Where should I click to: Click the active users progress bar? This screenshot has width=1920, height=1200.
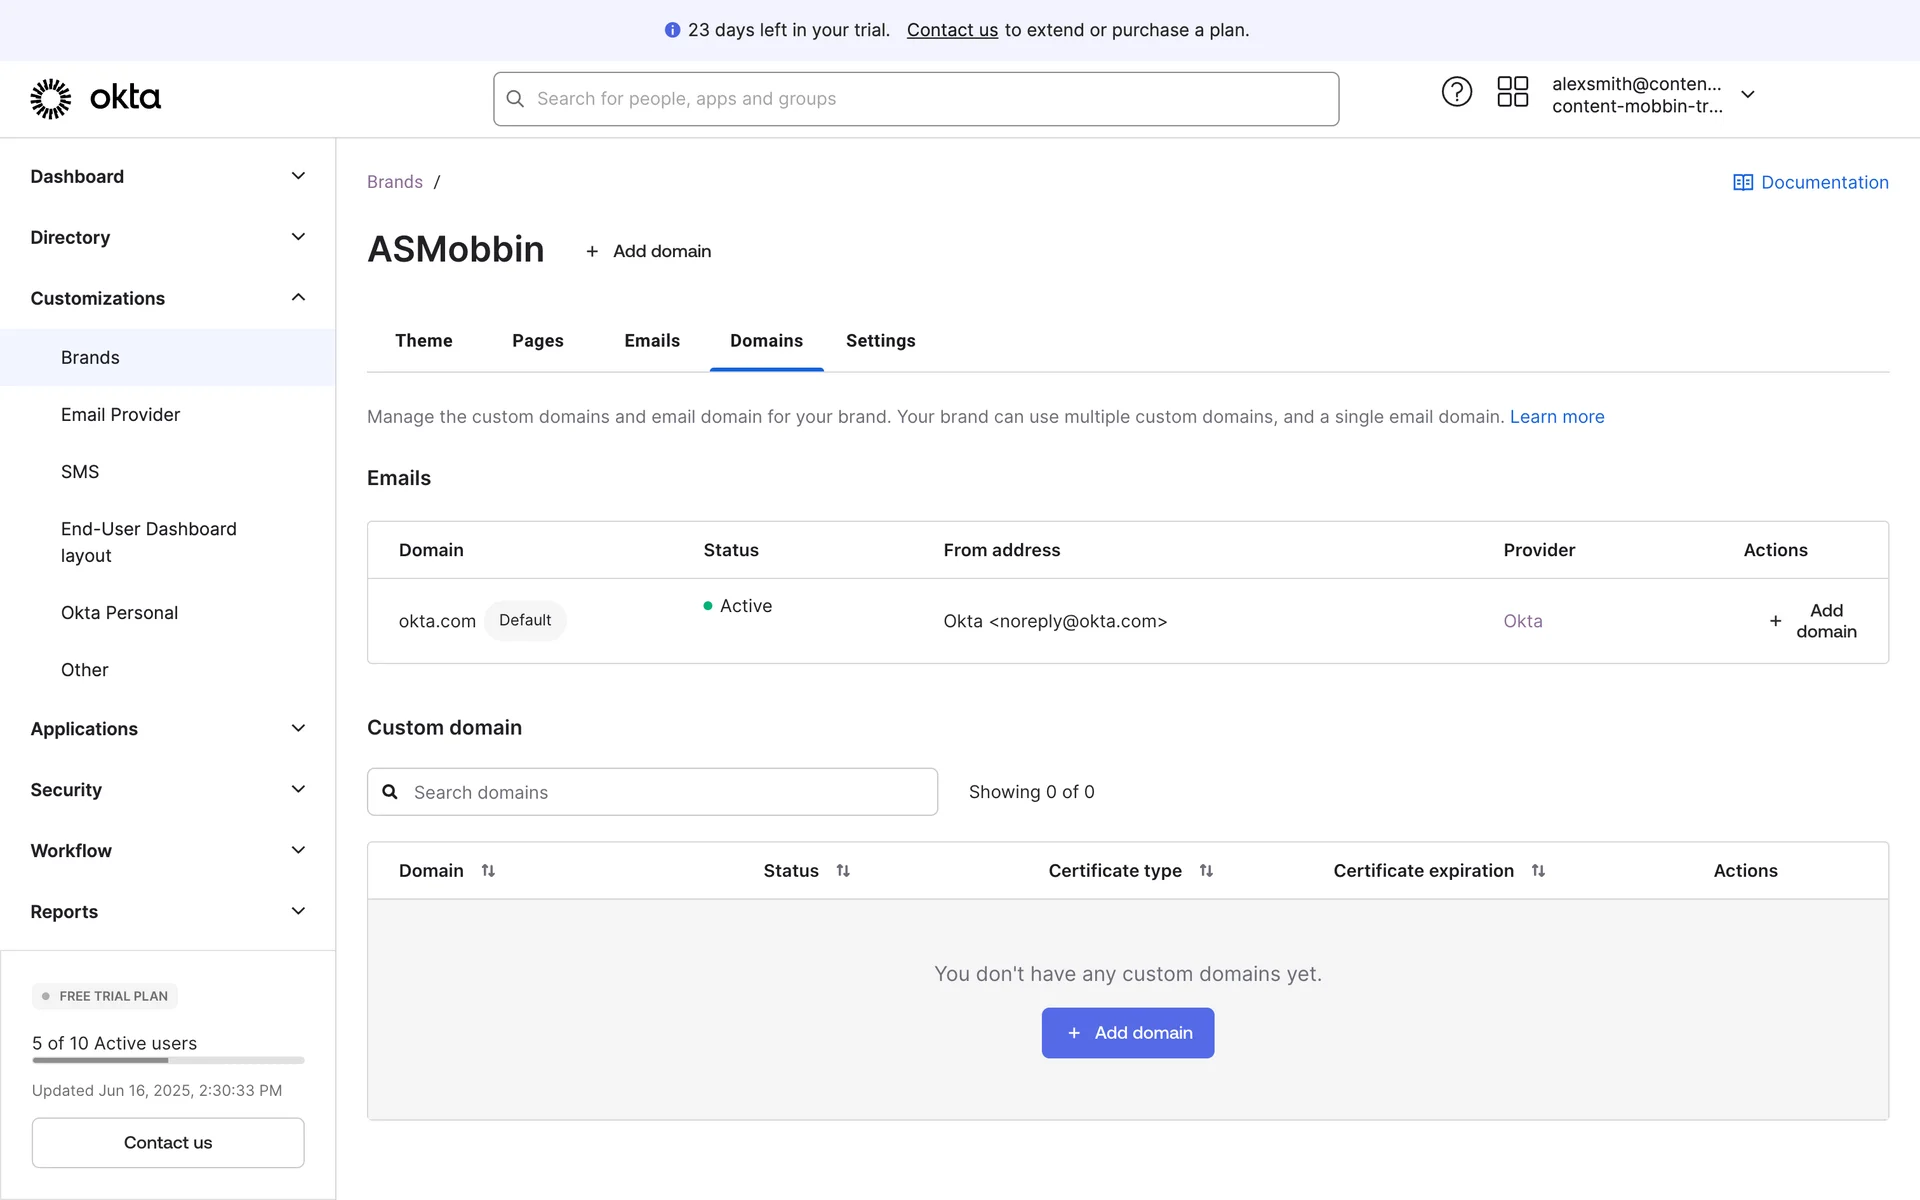(168, 1060)
